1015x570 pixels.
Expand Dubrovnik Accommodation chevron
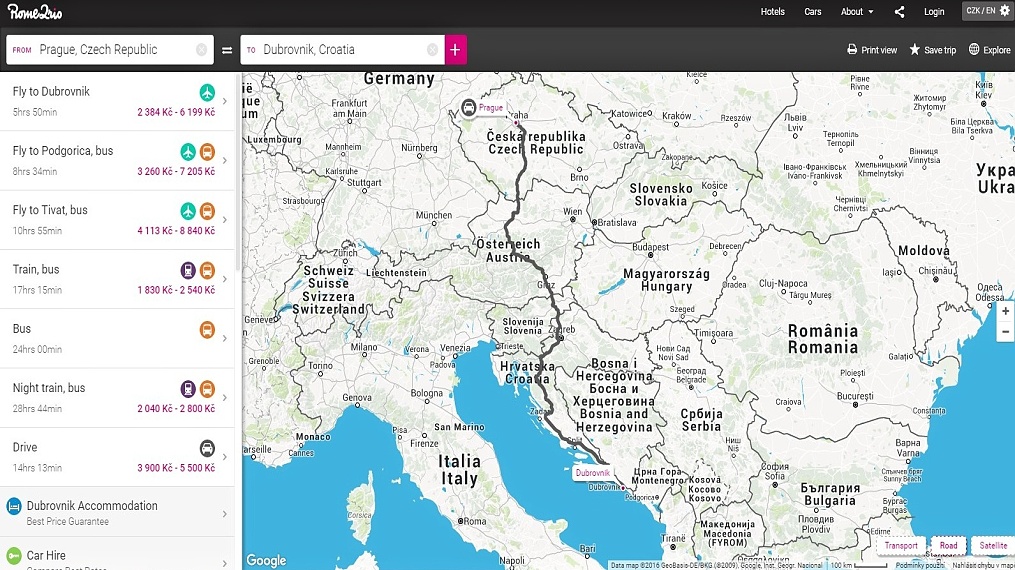click(x=225, y=514)
